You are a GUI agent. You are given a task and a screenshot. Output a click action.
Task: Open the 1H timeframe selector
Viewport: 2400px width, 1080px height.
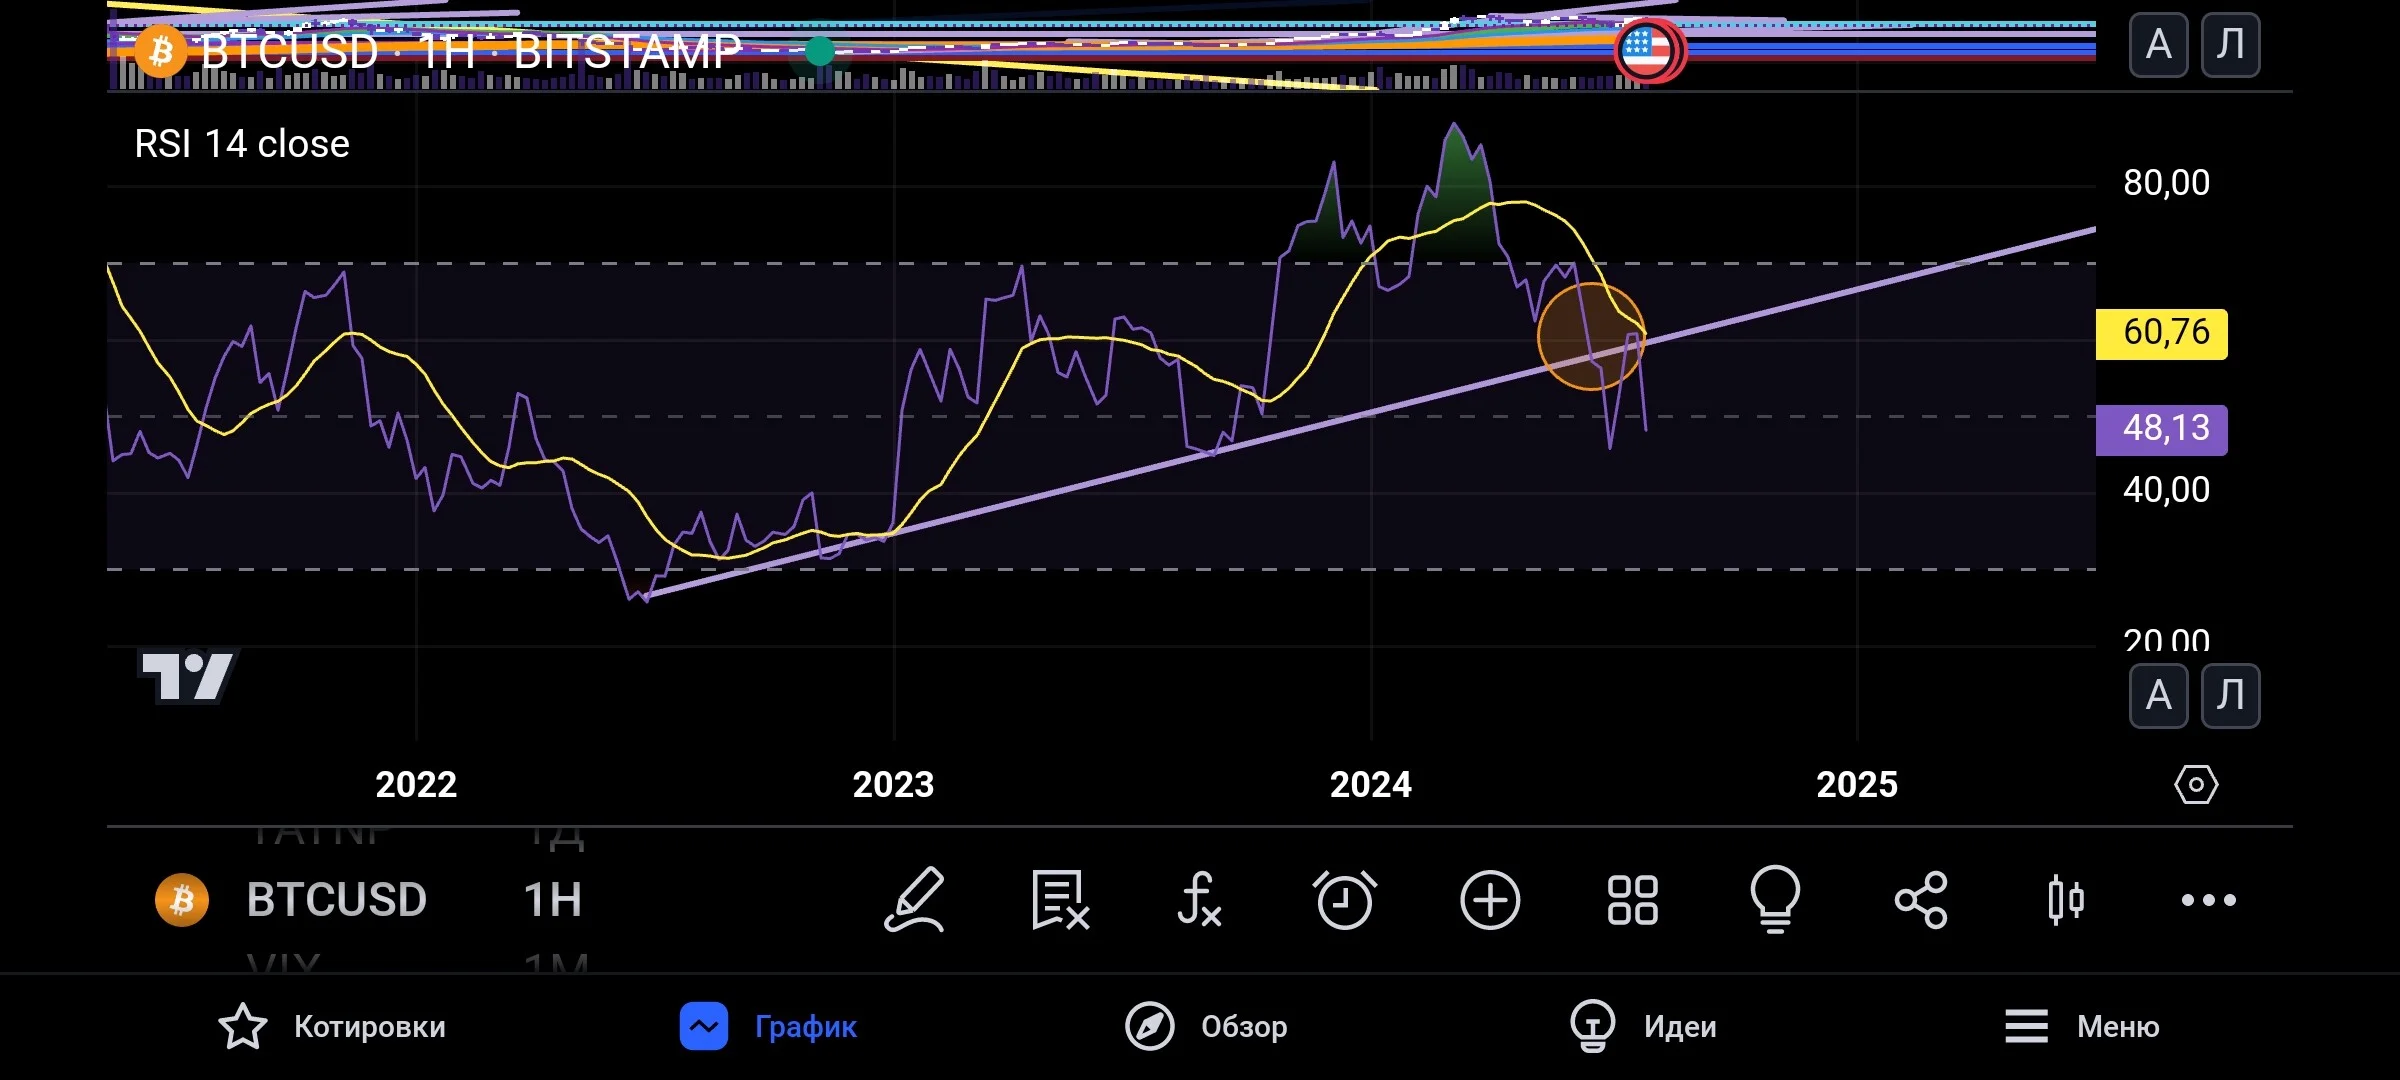click(553, 900)
